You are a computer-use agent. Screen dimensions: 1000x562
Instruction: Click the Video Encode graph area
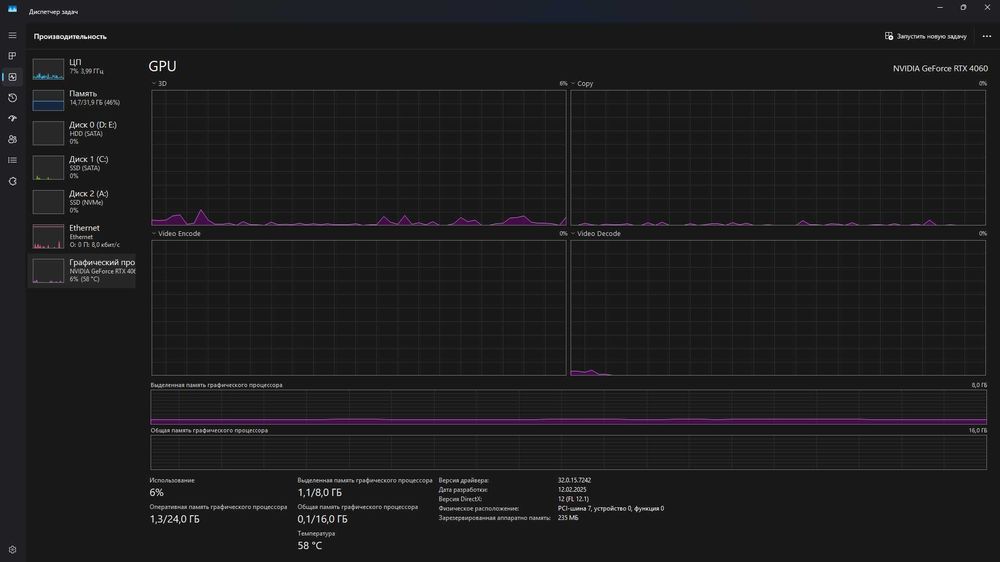point(358,307)
